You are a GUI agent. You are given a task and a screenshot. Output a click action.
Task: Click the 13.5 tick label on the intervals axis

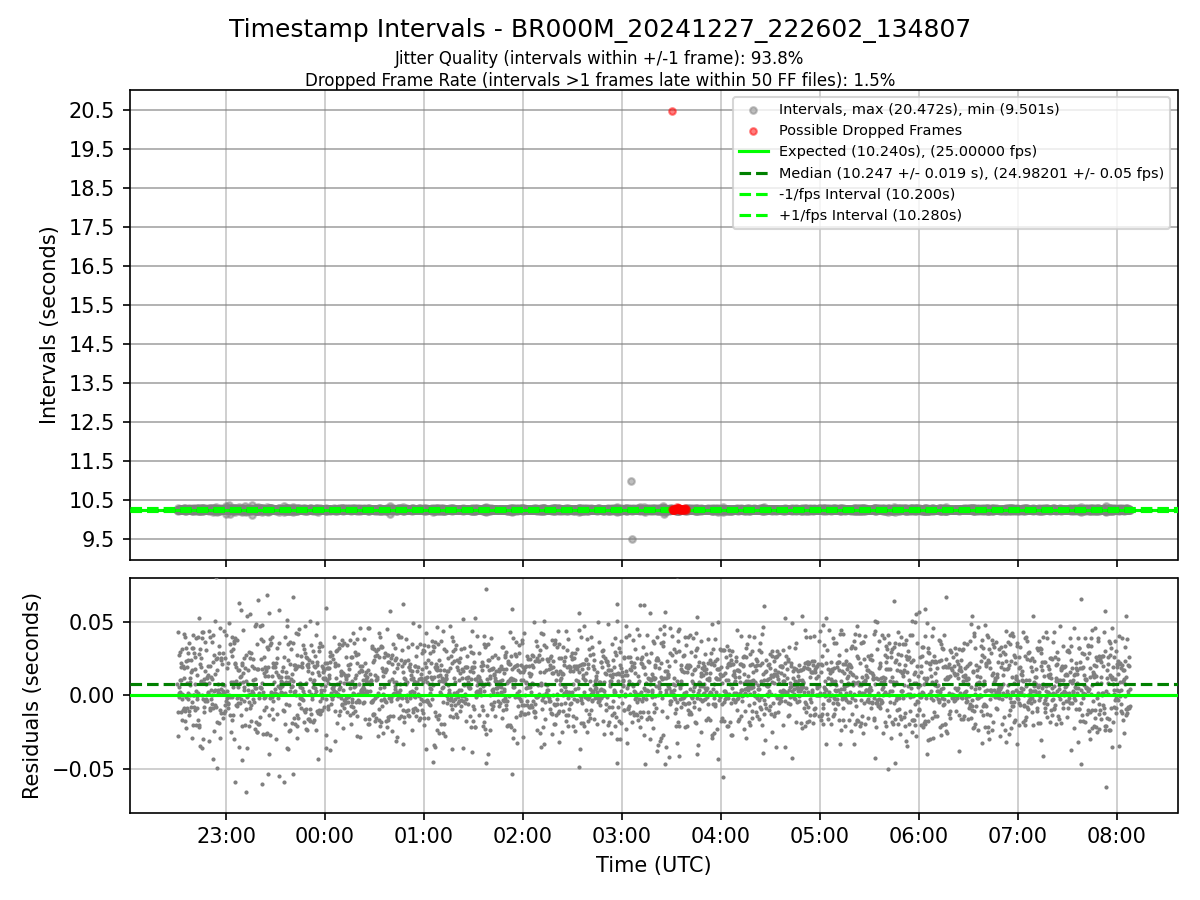[x=92, y=383]
